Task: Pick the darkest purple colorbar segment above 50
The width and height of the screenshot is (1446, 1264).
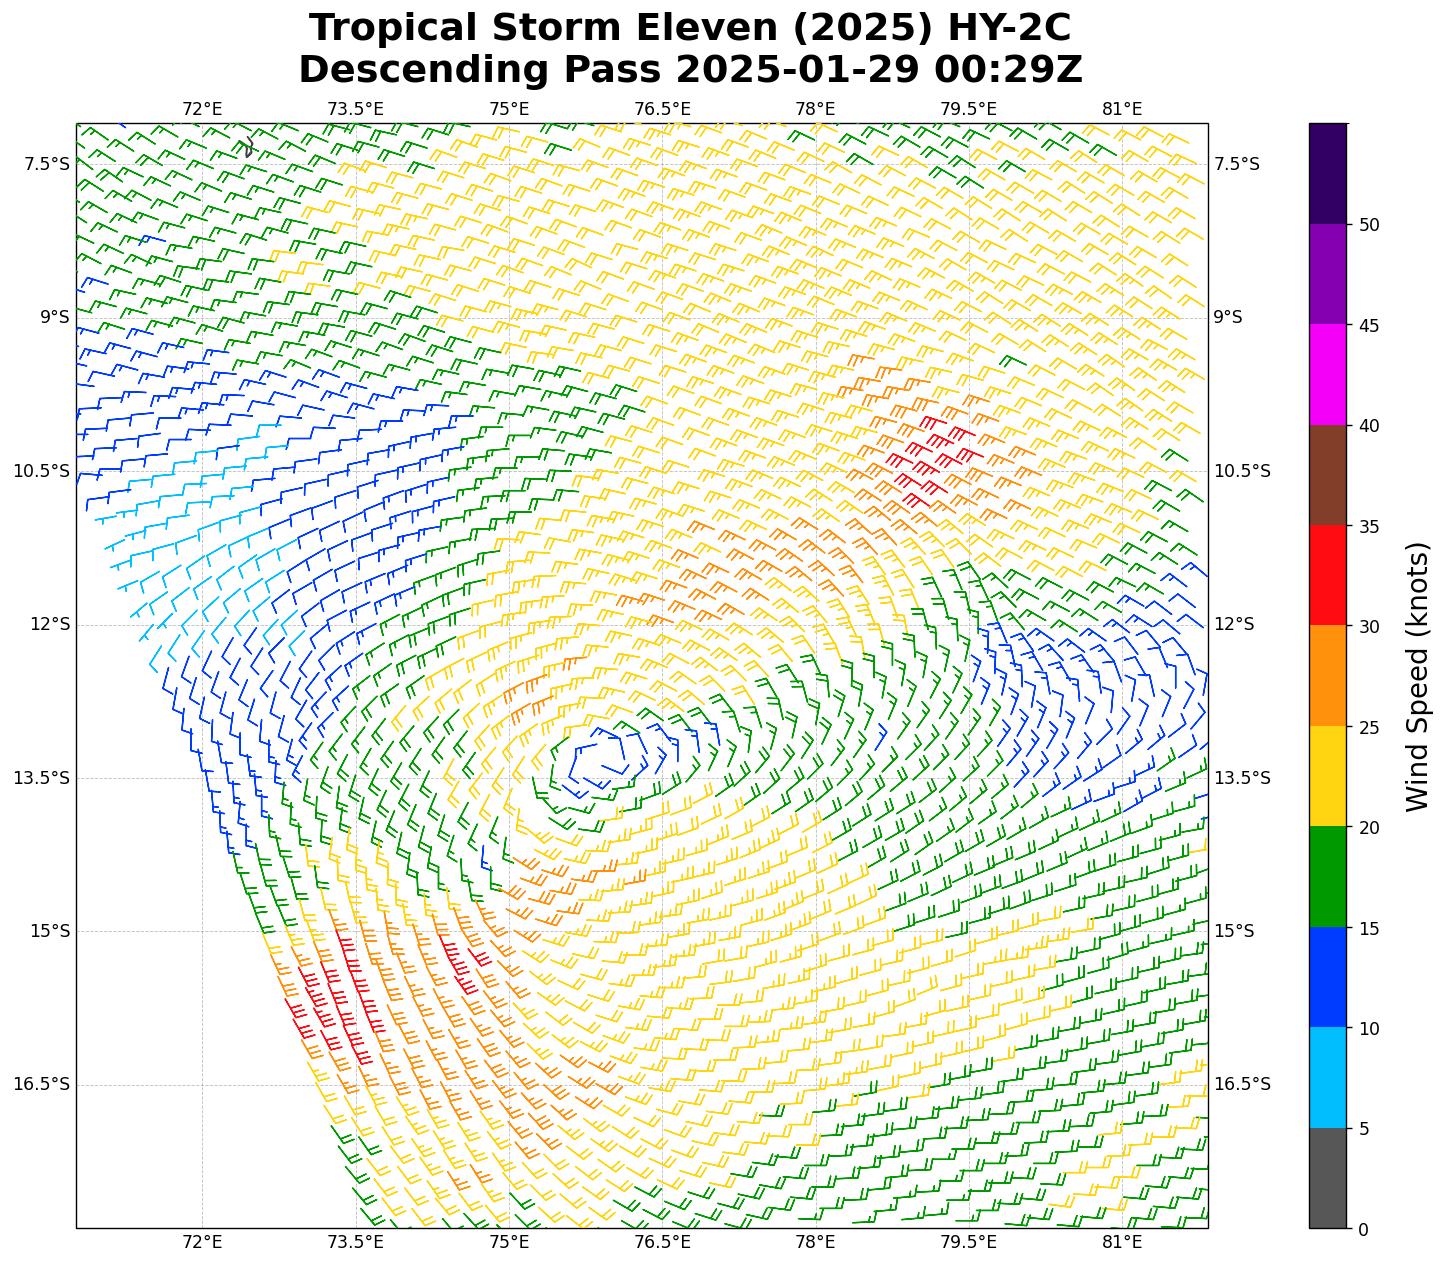Action: (x=1327, y=173)
